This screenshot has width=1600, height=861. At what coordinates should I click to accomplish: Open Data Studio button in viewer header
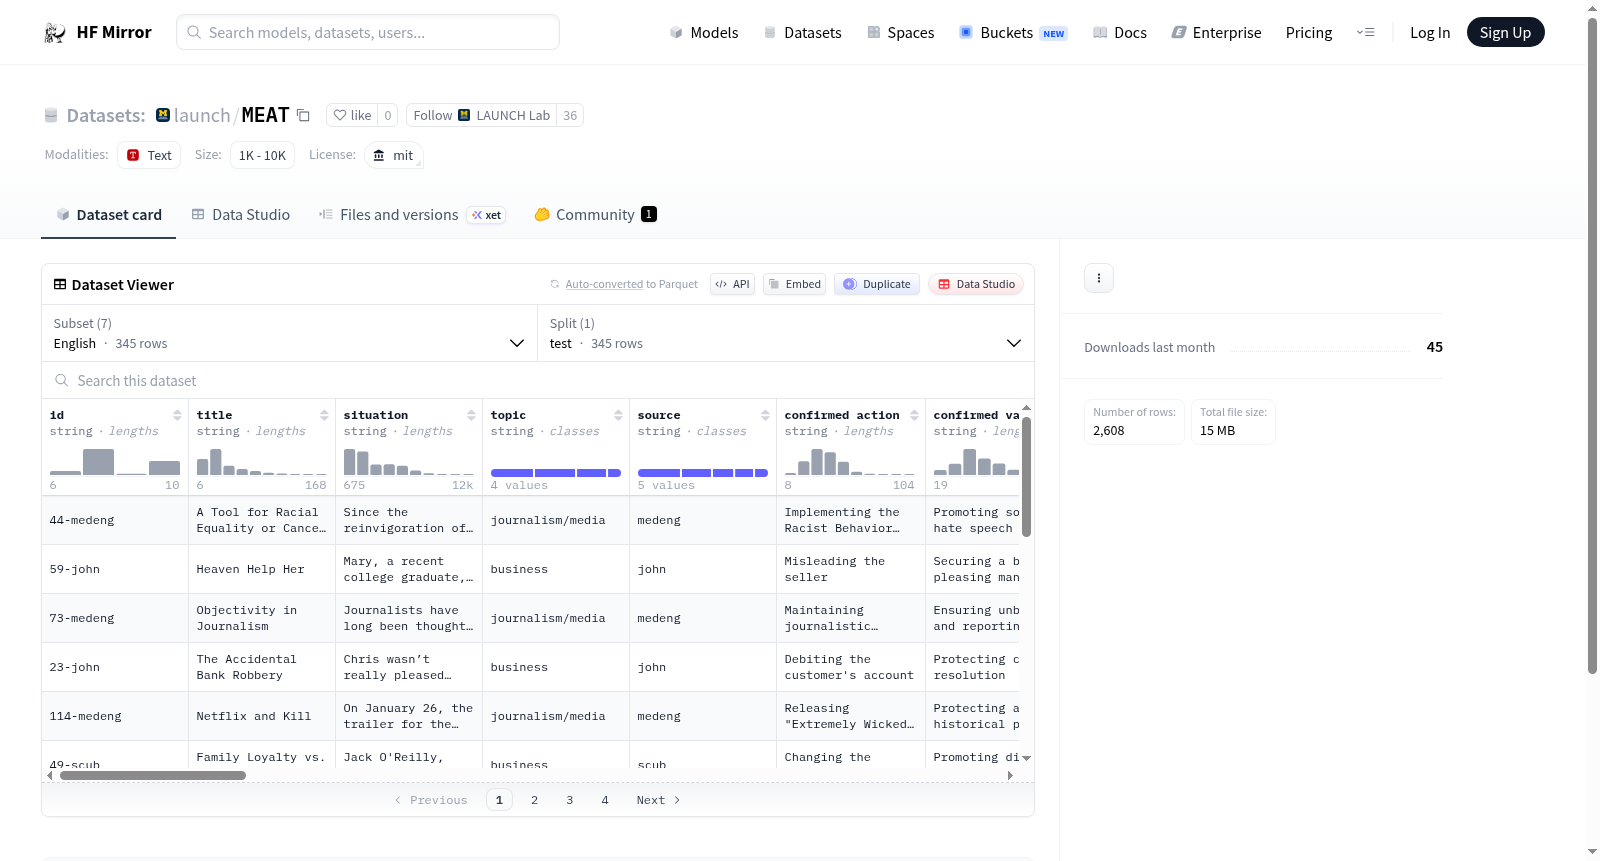click(976, 284)
